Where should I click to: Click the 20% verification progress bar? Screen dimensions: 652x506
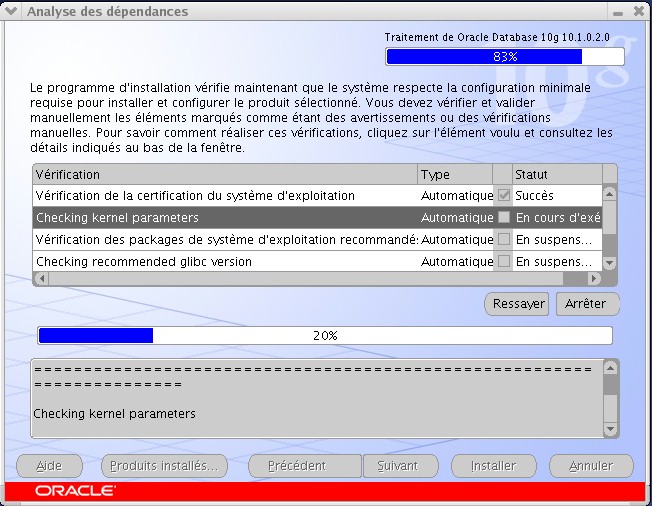point(325,336)
